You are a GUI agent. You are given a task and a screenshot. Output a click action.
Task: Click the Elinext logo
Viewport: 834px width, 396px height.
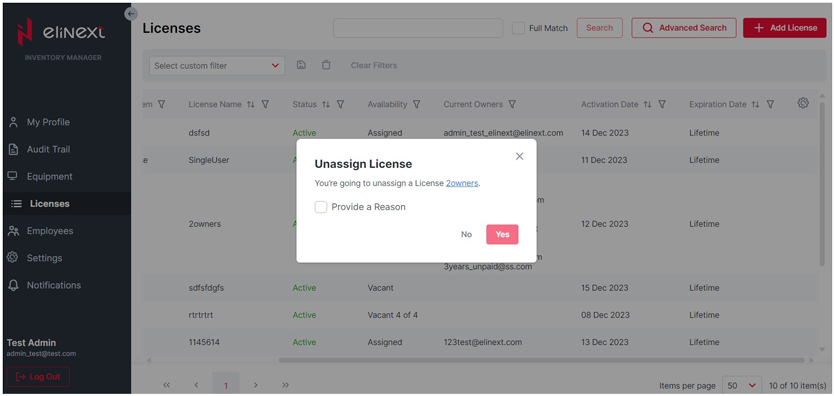pos(61,32)
